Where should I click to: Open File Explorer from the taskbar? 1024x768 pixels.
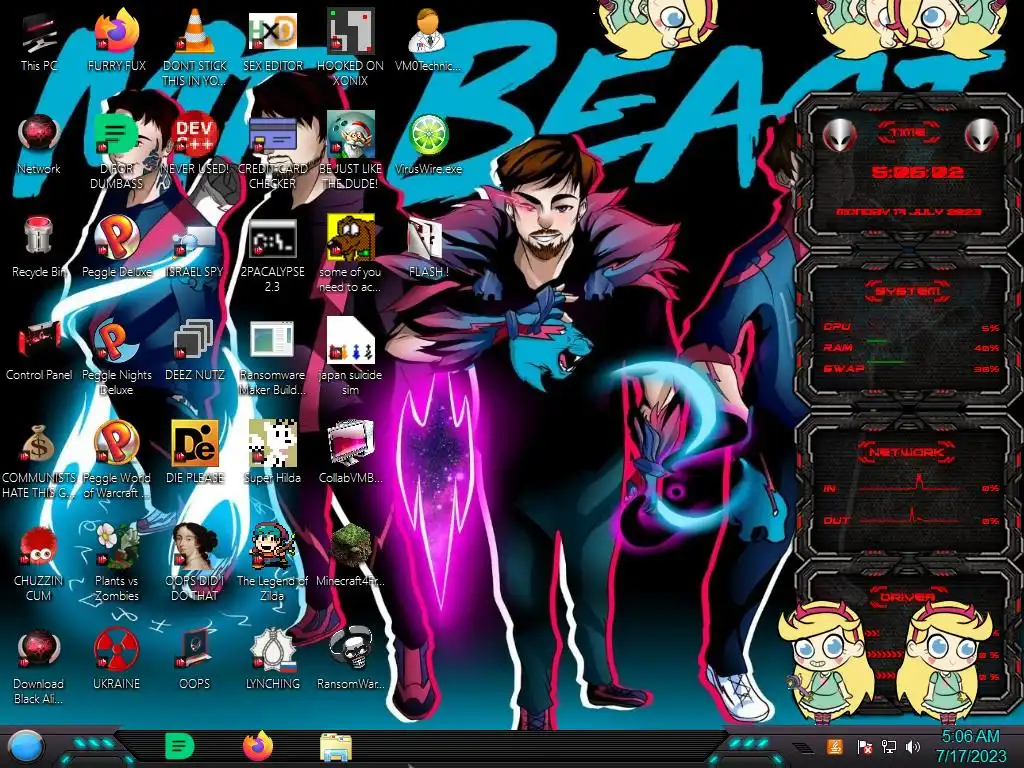click(336, 747)
